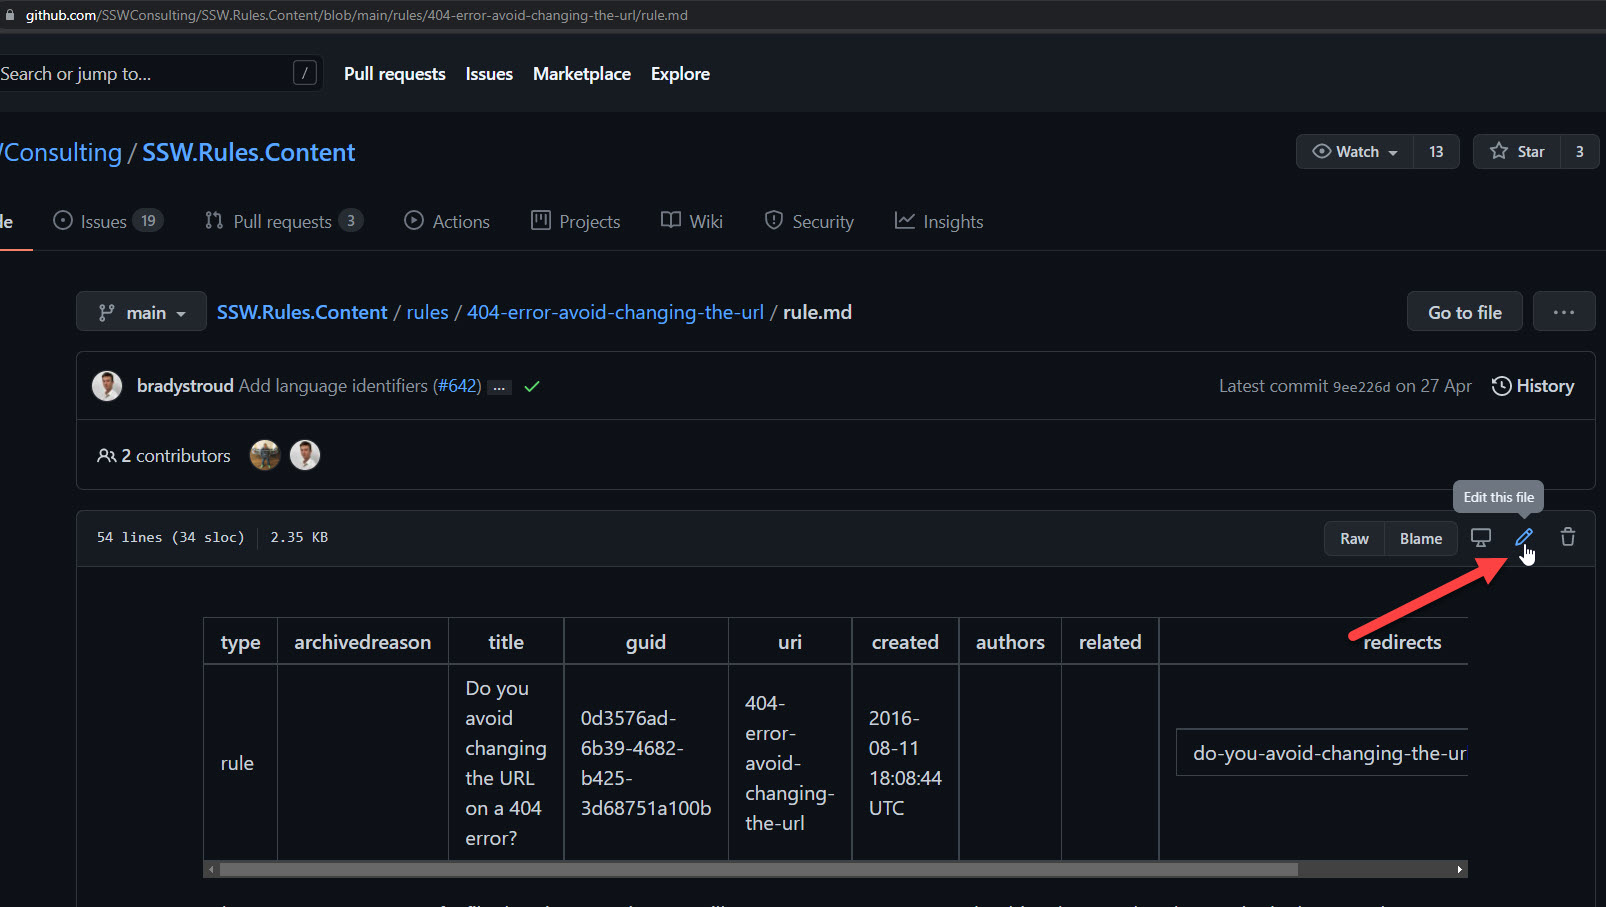This screenshot has height=907, width=1606.
Task: Click the Blame button
Action: click(x=1421, y=539)
